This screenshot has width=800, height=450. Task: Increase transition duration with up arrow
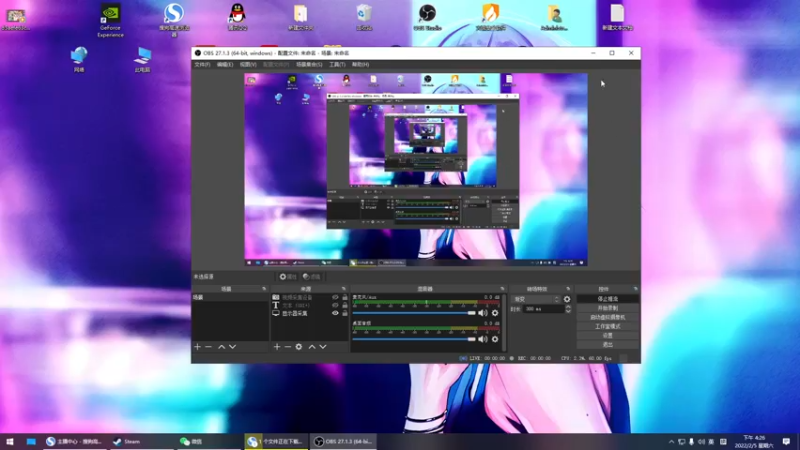568,307
